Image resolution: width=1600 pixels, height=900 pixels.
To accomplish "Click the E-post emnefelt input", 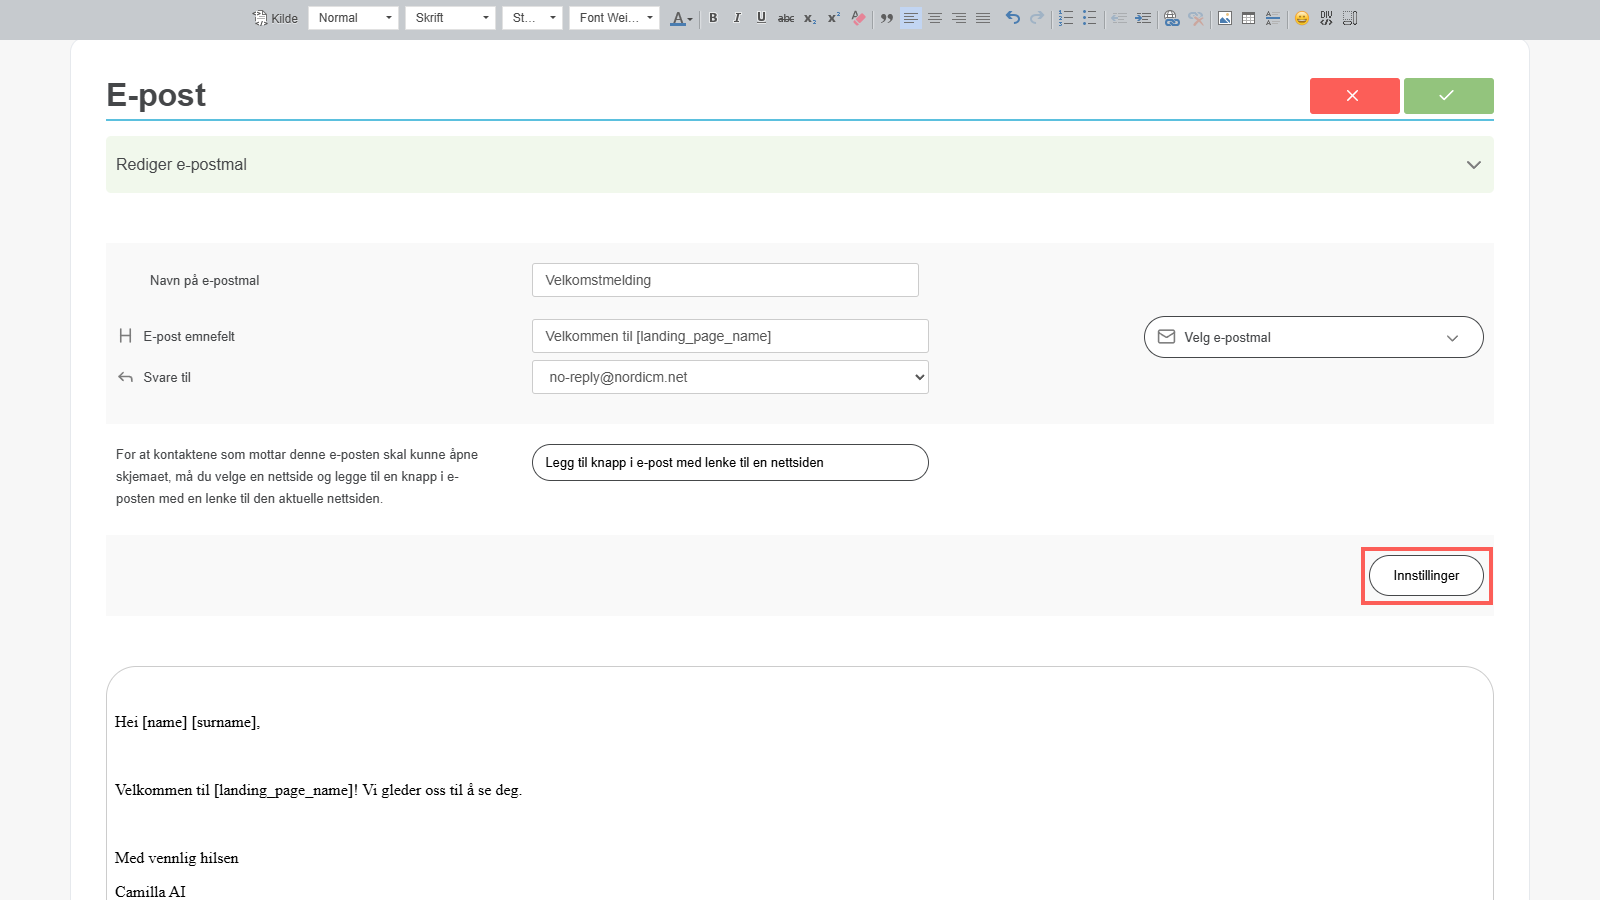I will tap(730, 336).
